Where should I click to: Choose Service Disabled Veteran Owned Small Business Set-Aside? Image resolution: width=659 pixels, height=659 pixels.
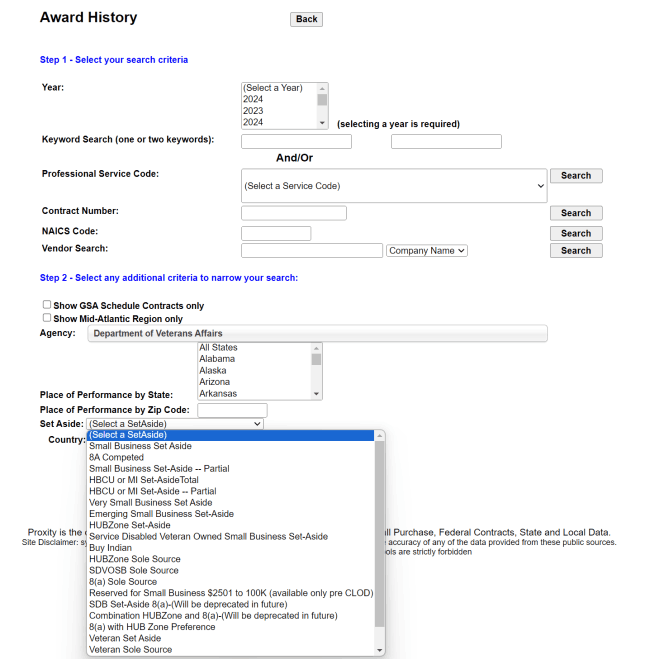[230, 537]
